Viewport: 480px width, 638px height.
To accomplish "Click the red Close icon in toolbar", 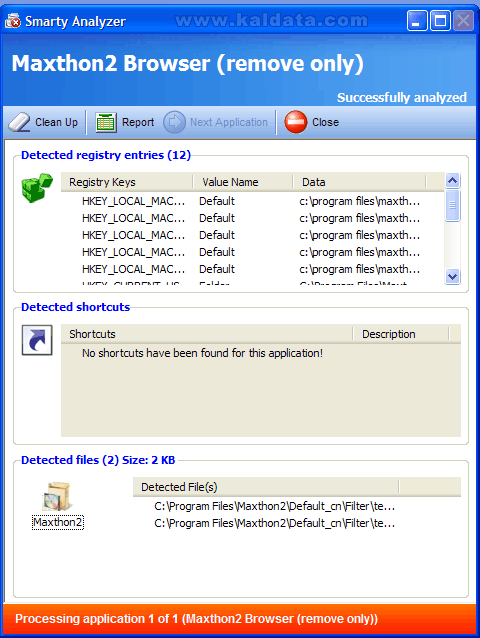I will click(296, 122).
